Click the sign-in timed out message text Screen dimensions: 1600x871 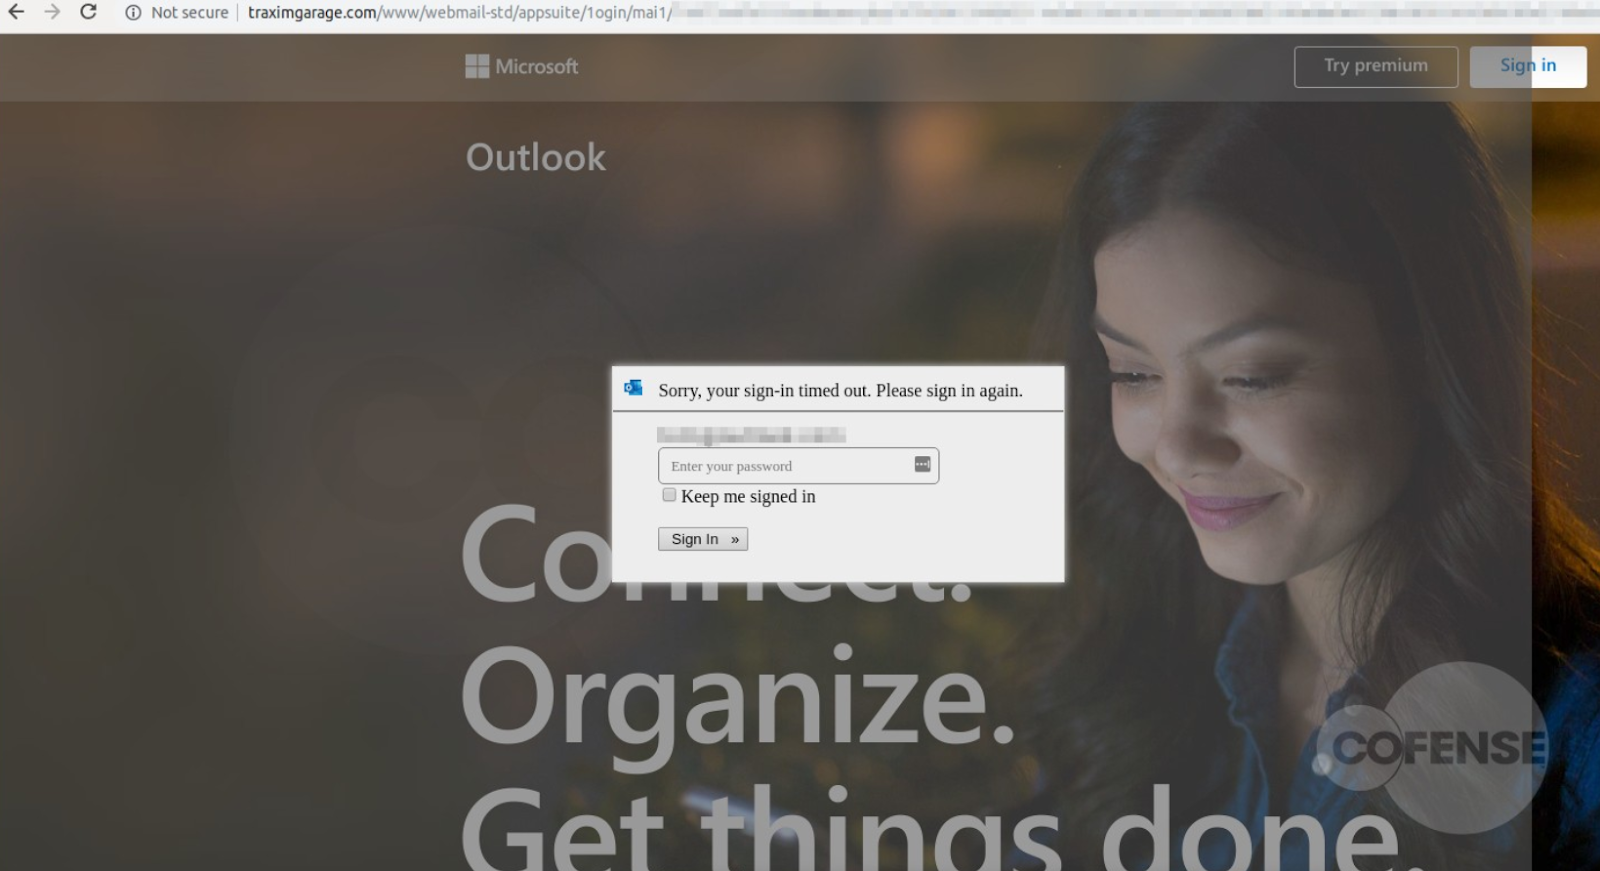tap(840, 391)
